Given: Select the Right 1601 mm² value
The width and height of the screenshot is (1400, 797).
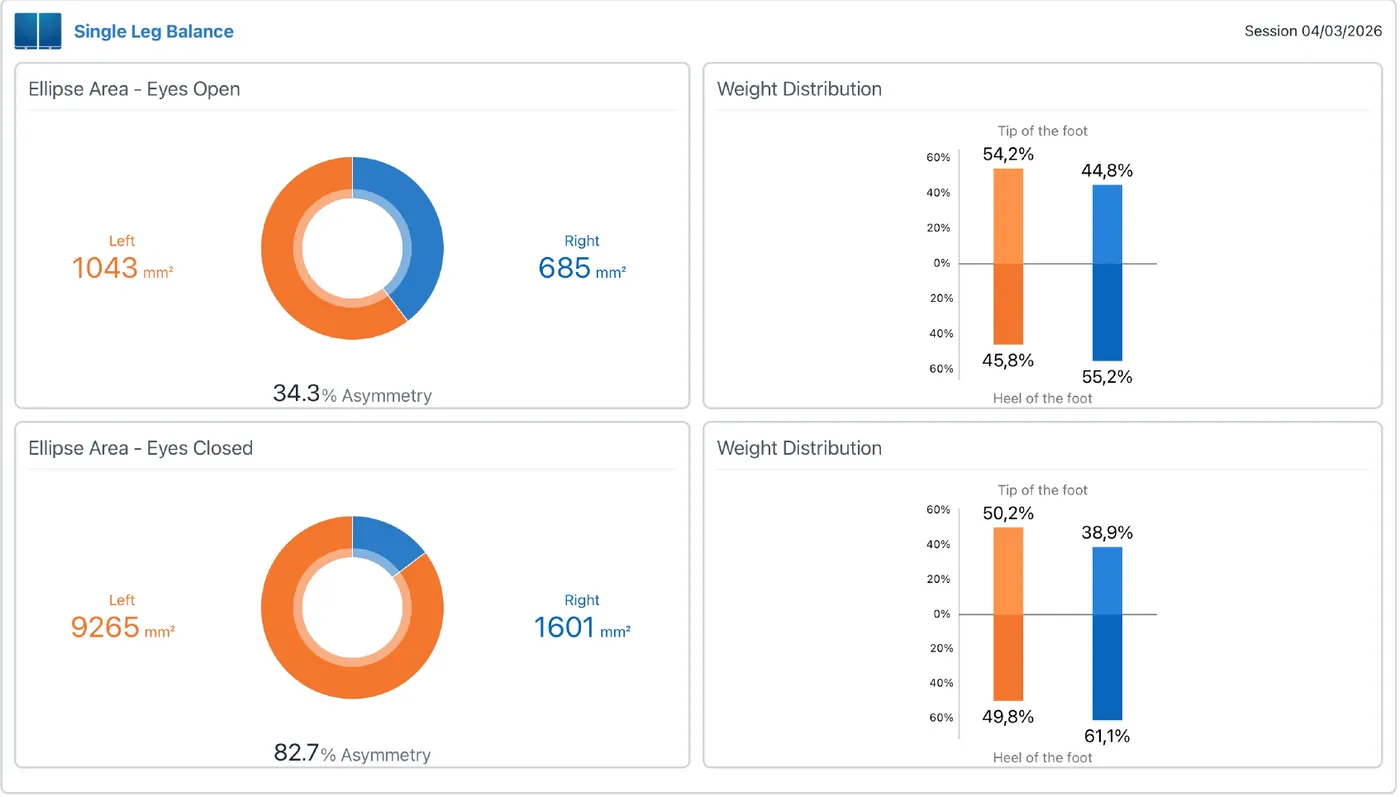Looking at the screenshot, I should [582, 627].
